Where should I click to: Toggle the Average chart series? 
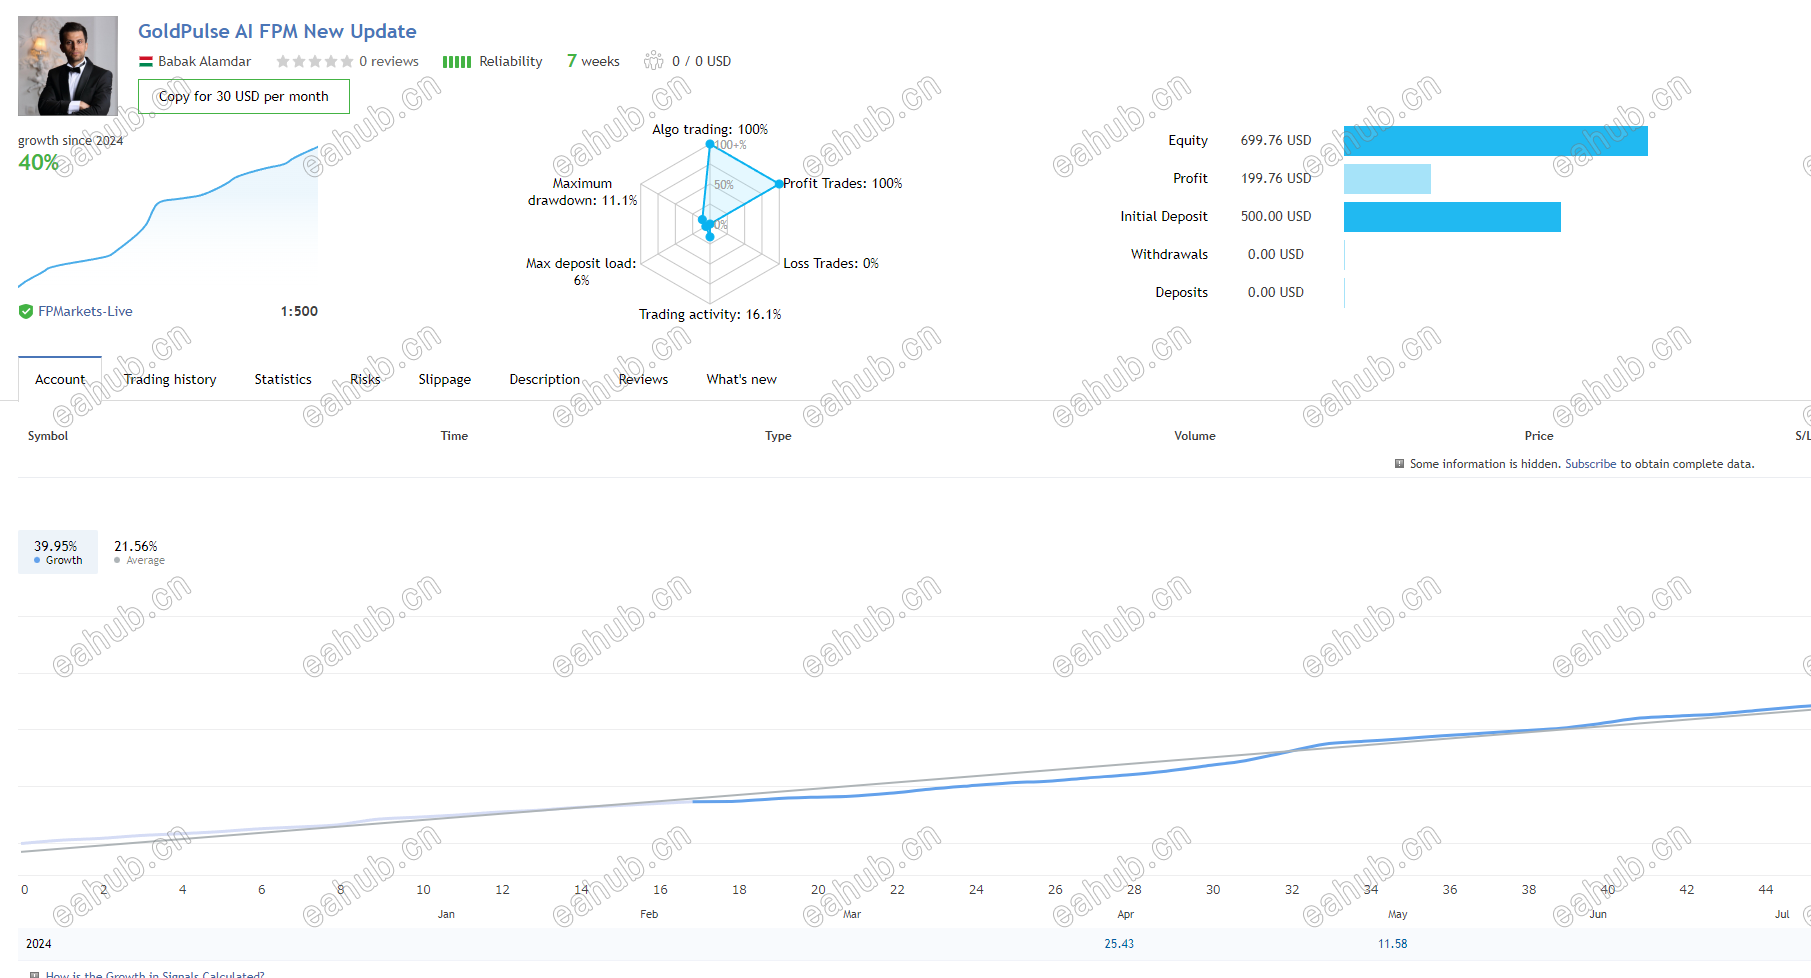point(139,552)
